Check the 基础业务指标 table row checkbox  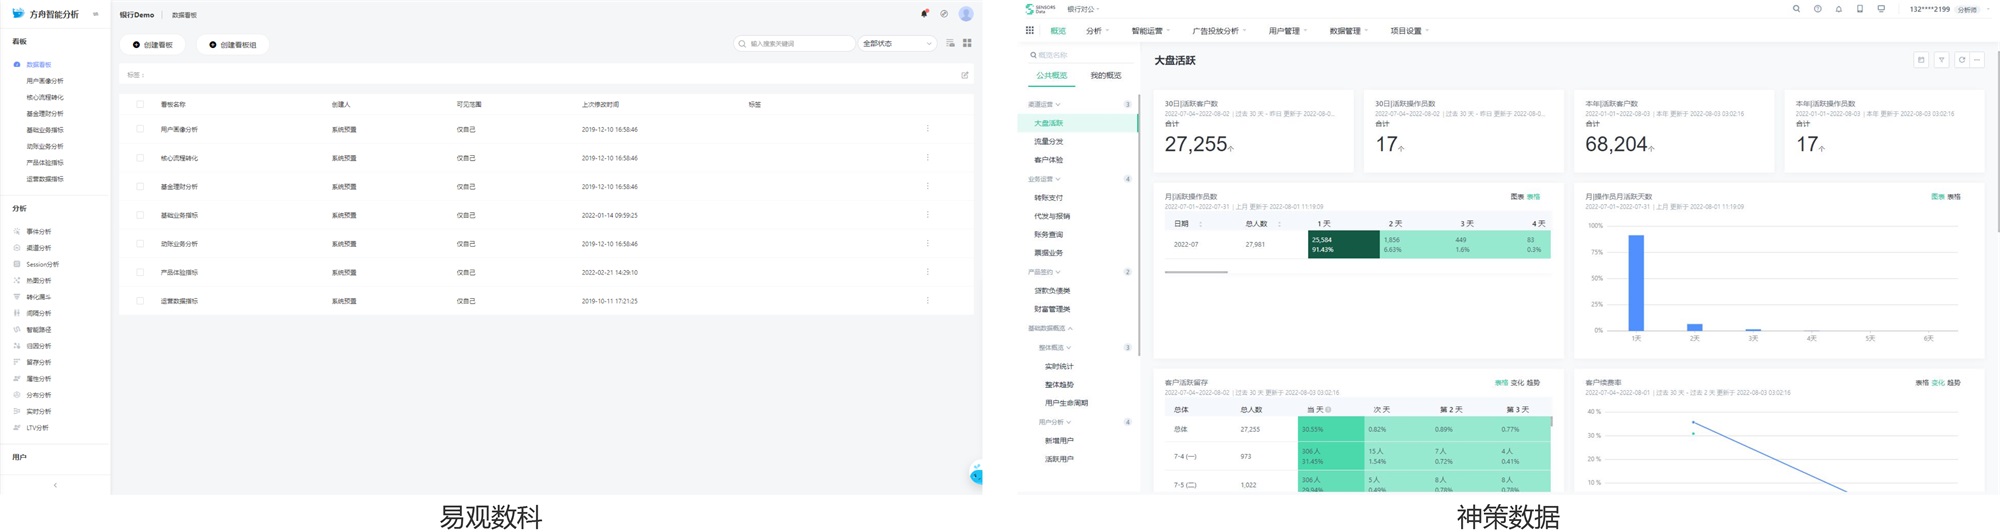(x=140, y=215)
